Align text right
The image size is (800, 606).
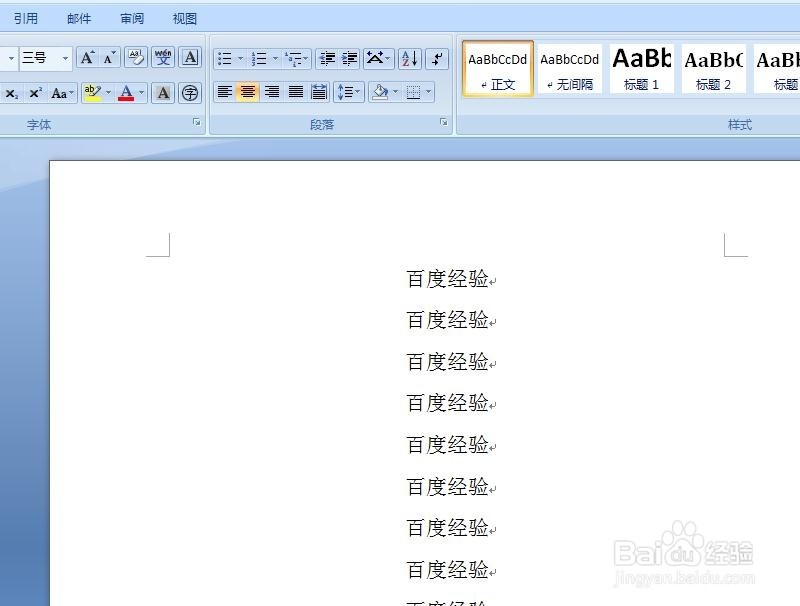pos(272,92)
